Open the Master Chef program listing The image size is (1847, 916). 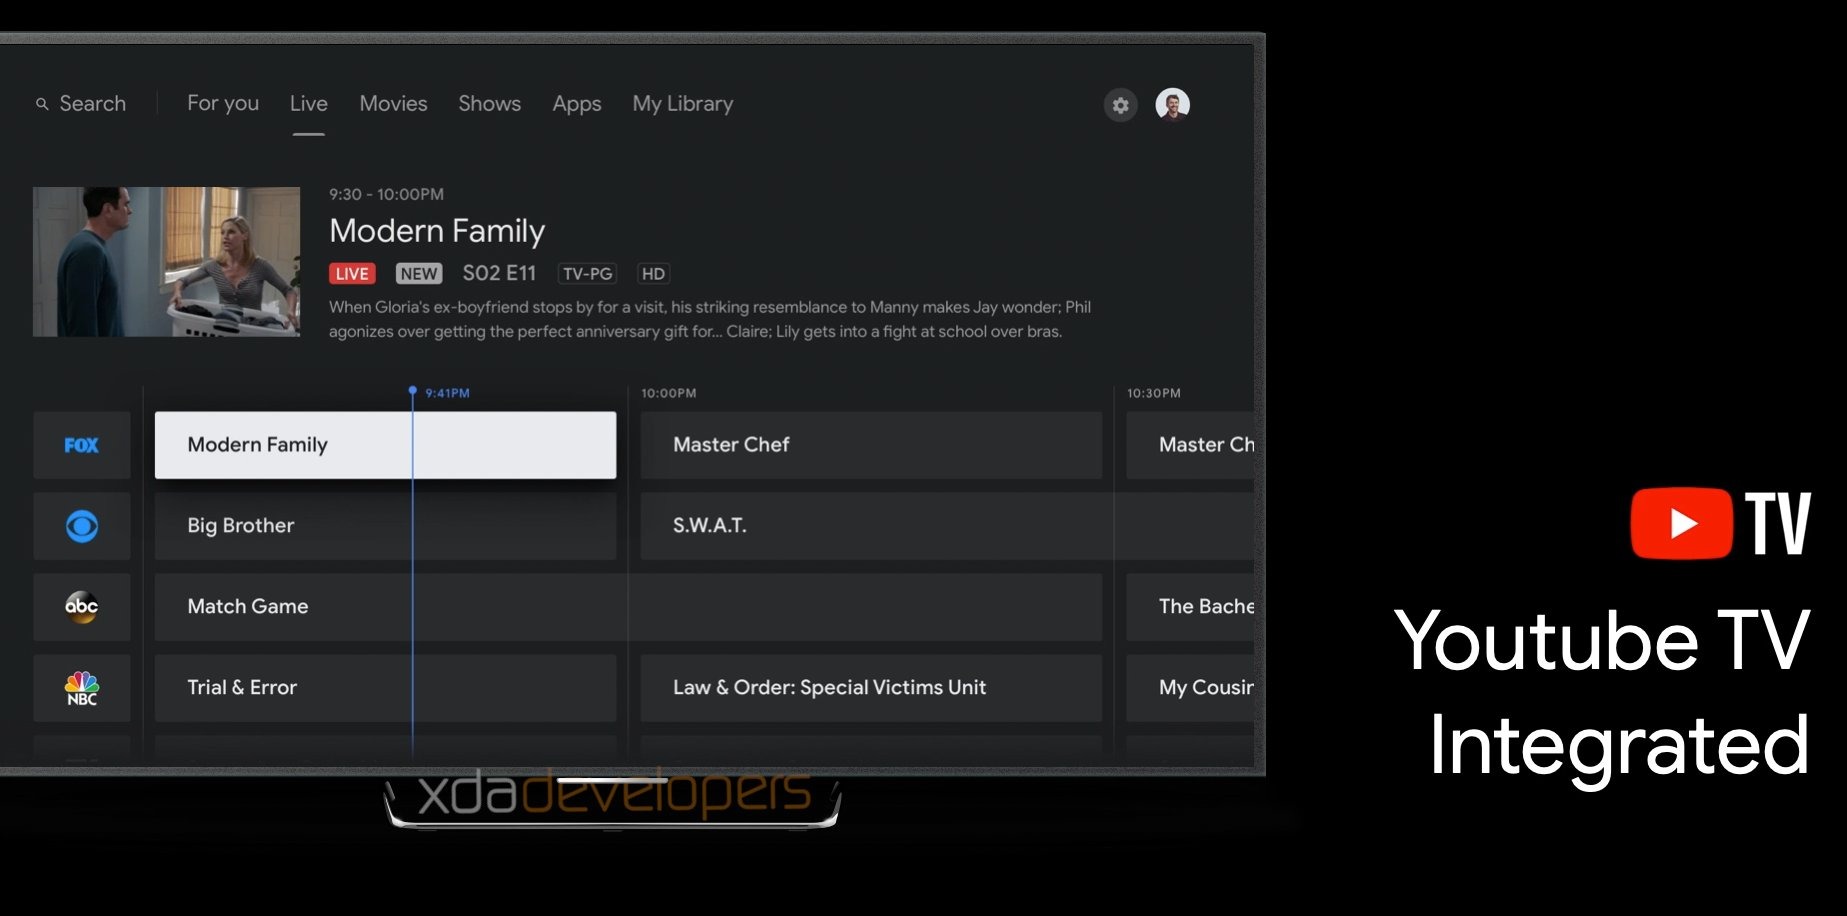click(870, 445)
